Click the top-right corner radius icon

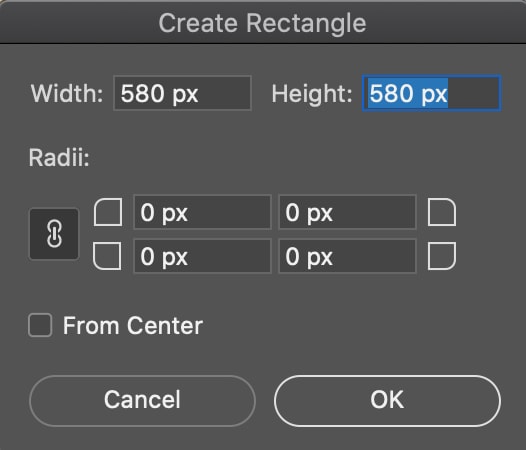pos(442,212)
